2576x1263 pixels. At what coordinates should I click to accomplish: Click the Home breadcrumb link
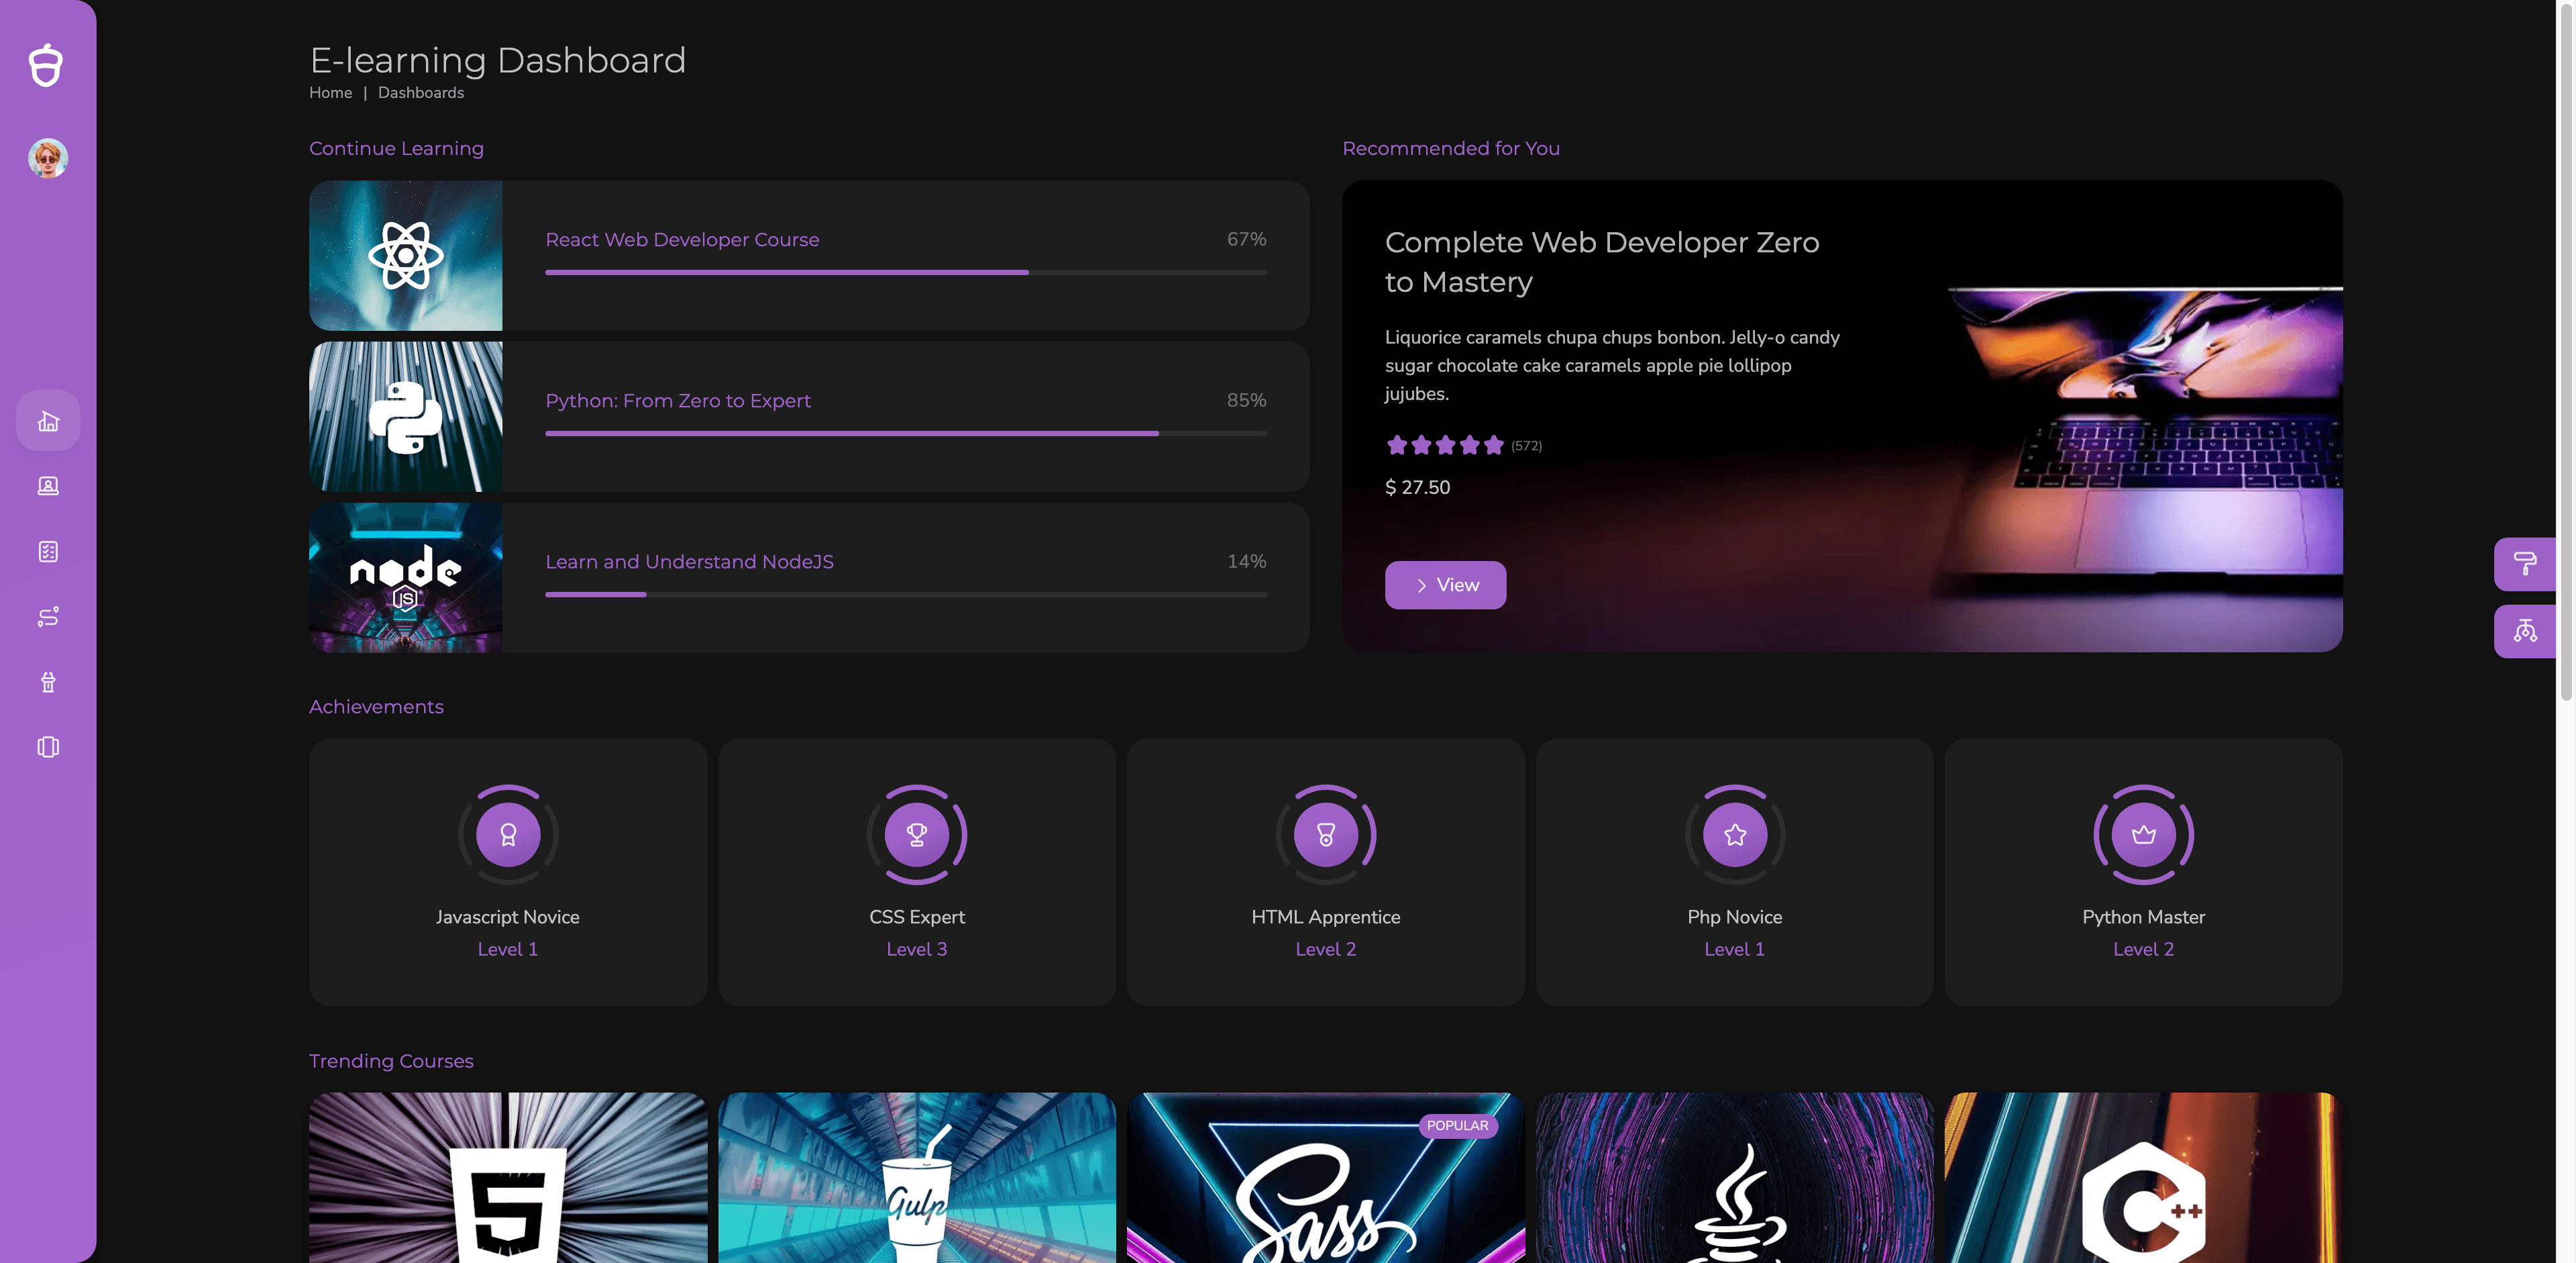[x=330, y=93]
